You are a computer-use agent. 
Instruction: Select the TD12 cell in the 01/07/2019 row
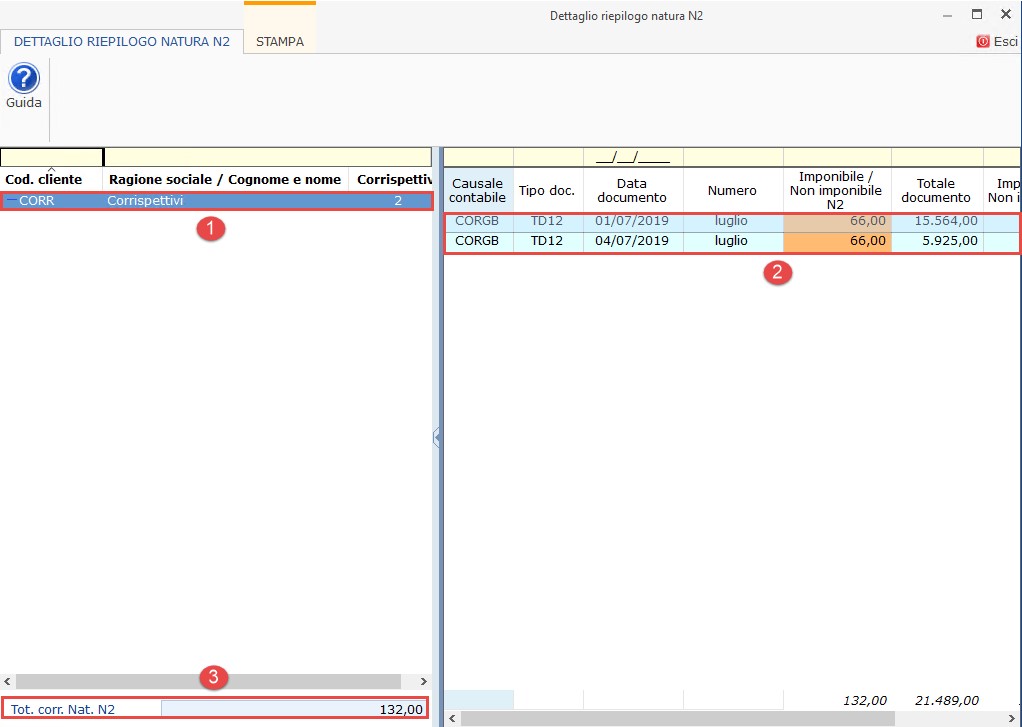pyautogui.click(x=548, y=221)
